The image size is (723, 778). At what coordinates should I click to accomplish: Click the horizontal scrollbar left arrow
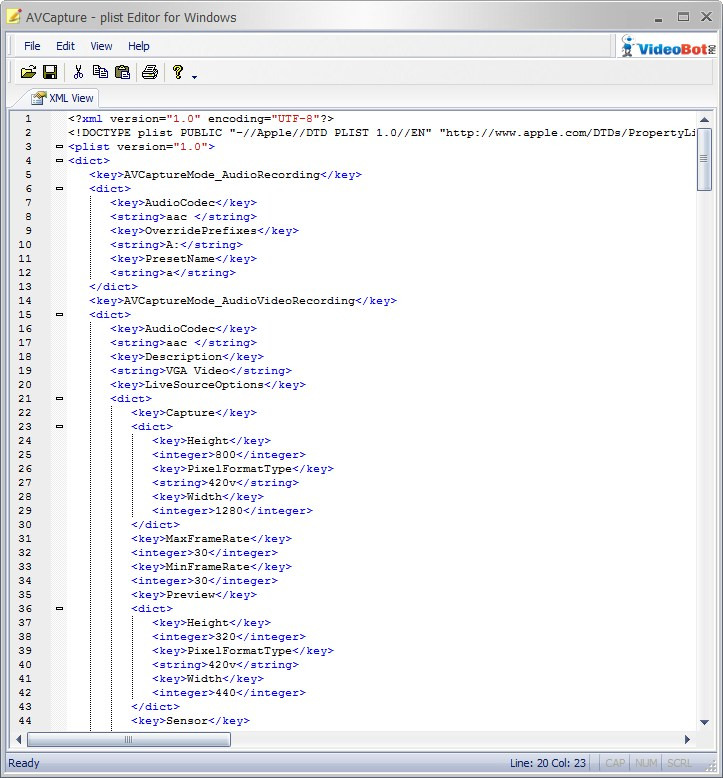click(18, 739)
